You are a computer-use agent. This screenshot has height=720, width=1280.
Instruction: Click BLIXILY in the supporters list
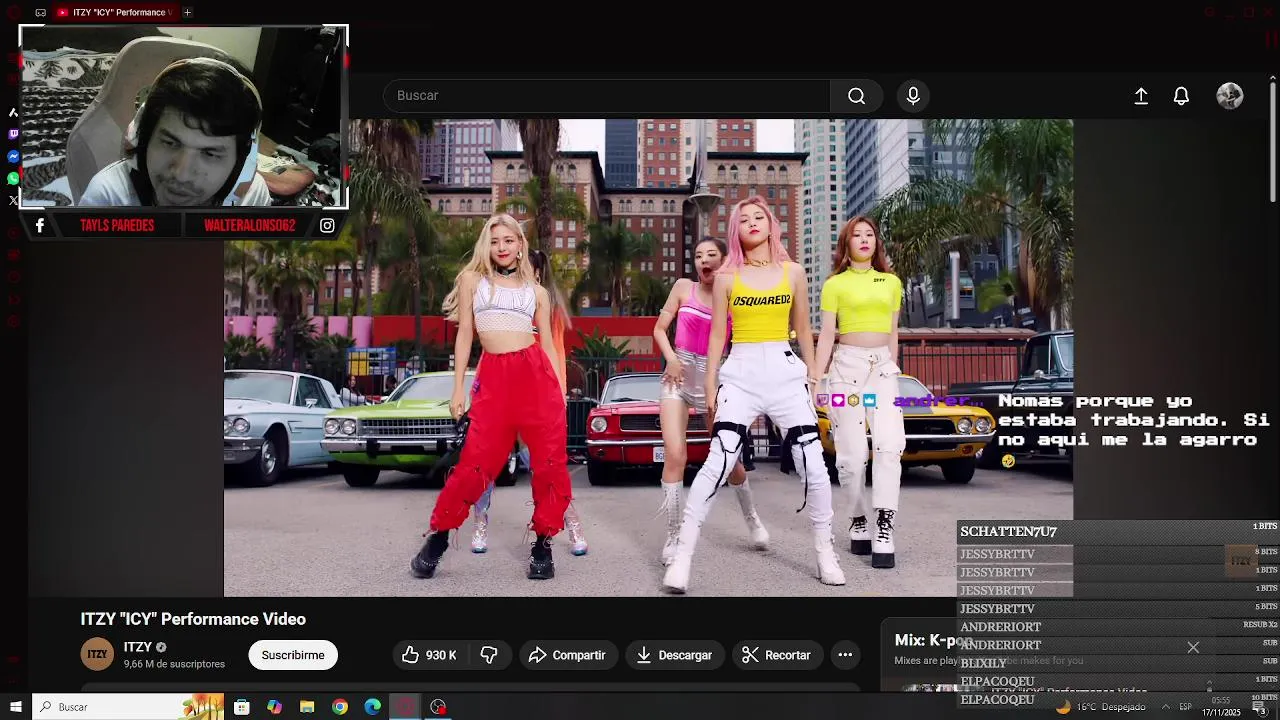(983, 663)
